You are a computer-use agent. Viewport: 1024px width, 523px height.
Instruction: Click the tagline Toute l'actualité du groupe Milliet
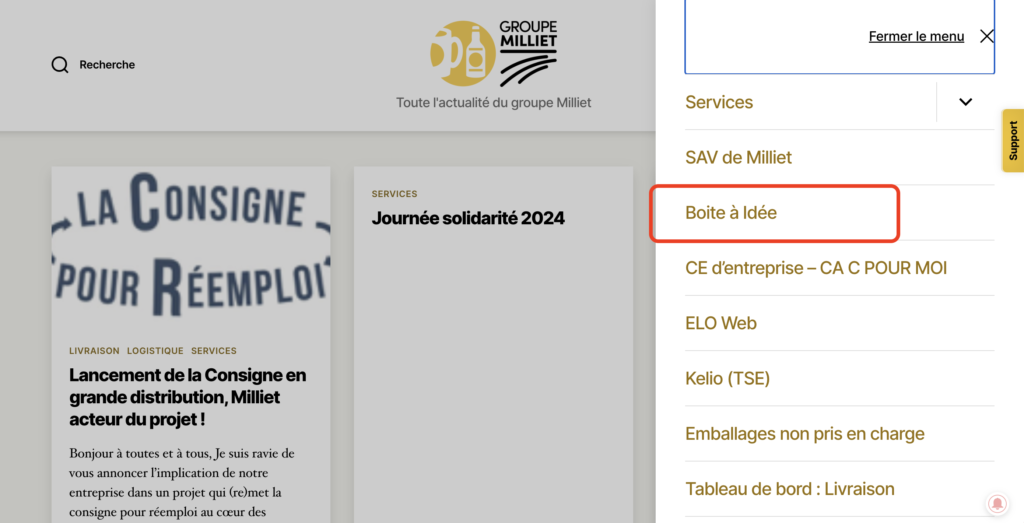[x=494, y=103]
